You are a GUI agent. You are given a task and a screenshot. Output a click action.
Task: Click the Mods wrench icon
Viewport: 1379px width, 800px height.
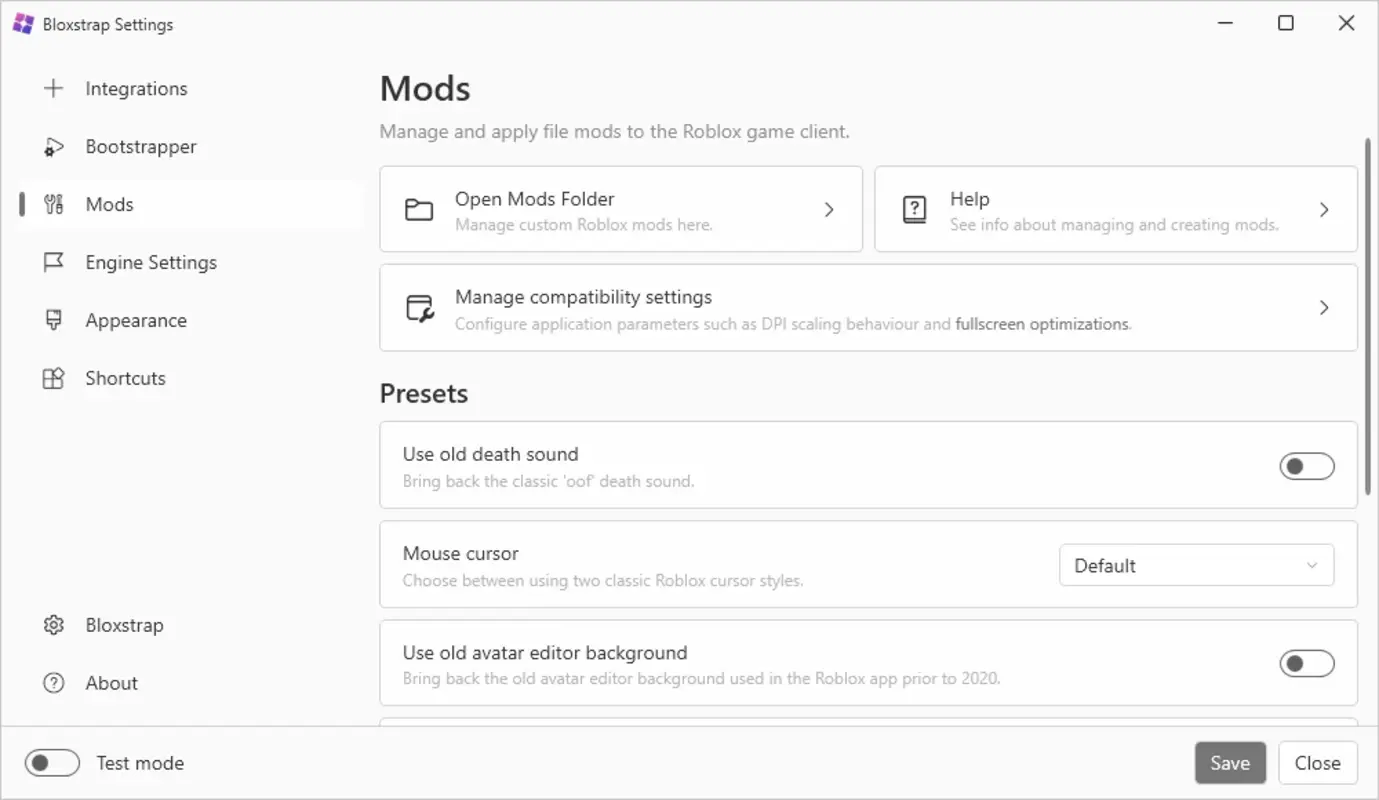tap(54, 204)
